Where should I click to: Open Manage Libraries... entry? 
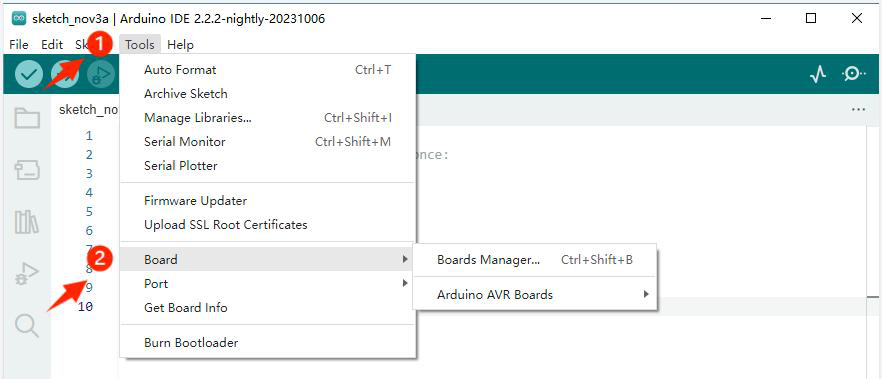[268, 118]
